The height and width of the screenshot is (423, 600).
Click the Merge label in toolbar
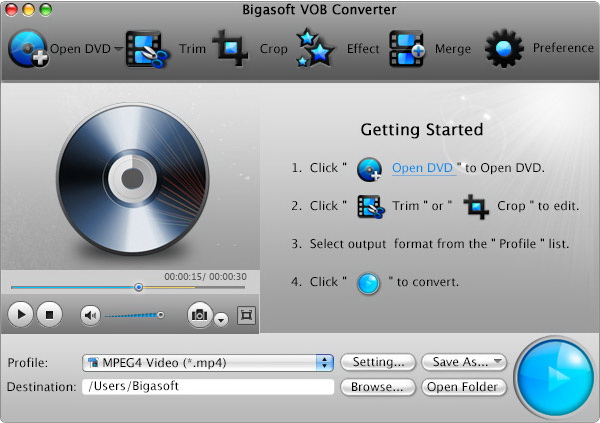[453, 49]
